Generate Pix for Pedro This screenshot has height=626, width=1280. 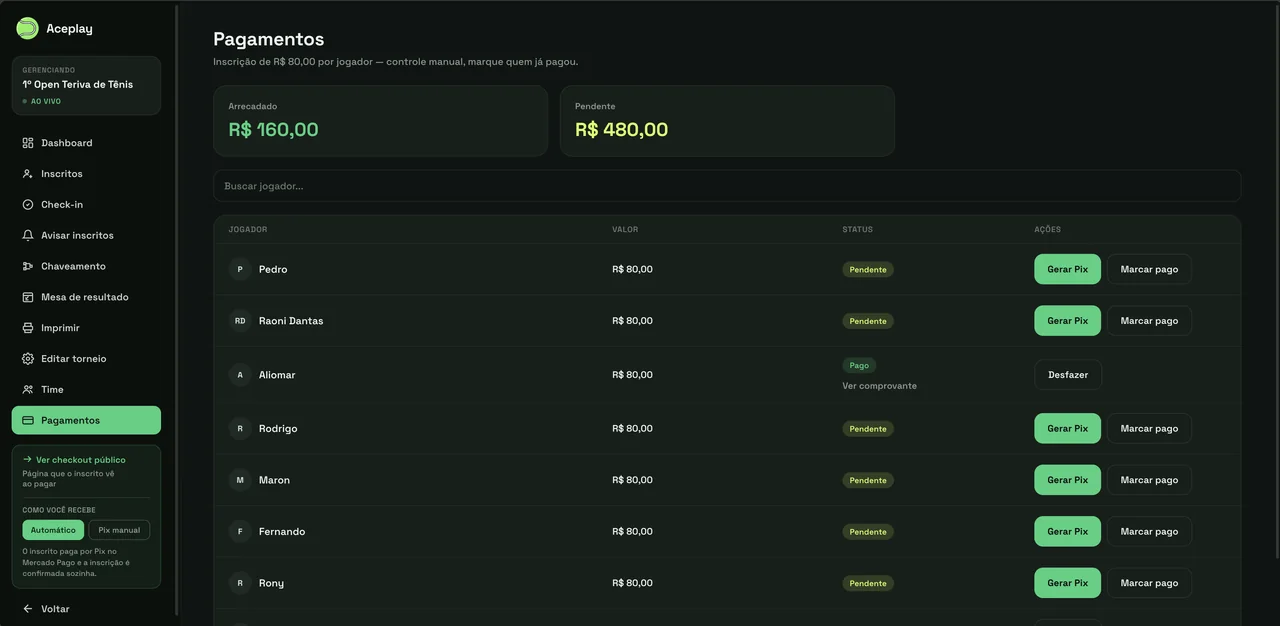[x=1067, y=269]
